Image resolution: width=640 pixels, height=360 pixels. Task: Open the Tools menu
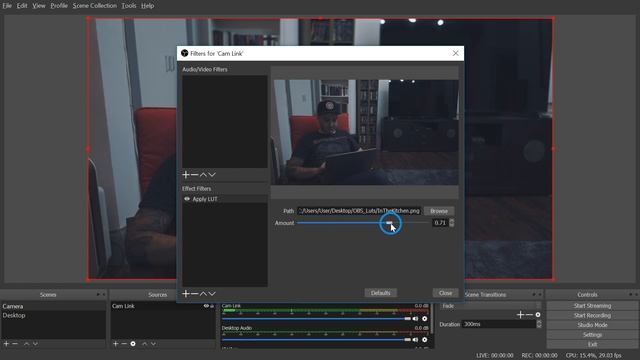[x=129, y=6]
